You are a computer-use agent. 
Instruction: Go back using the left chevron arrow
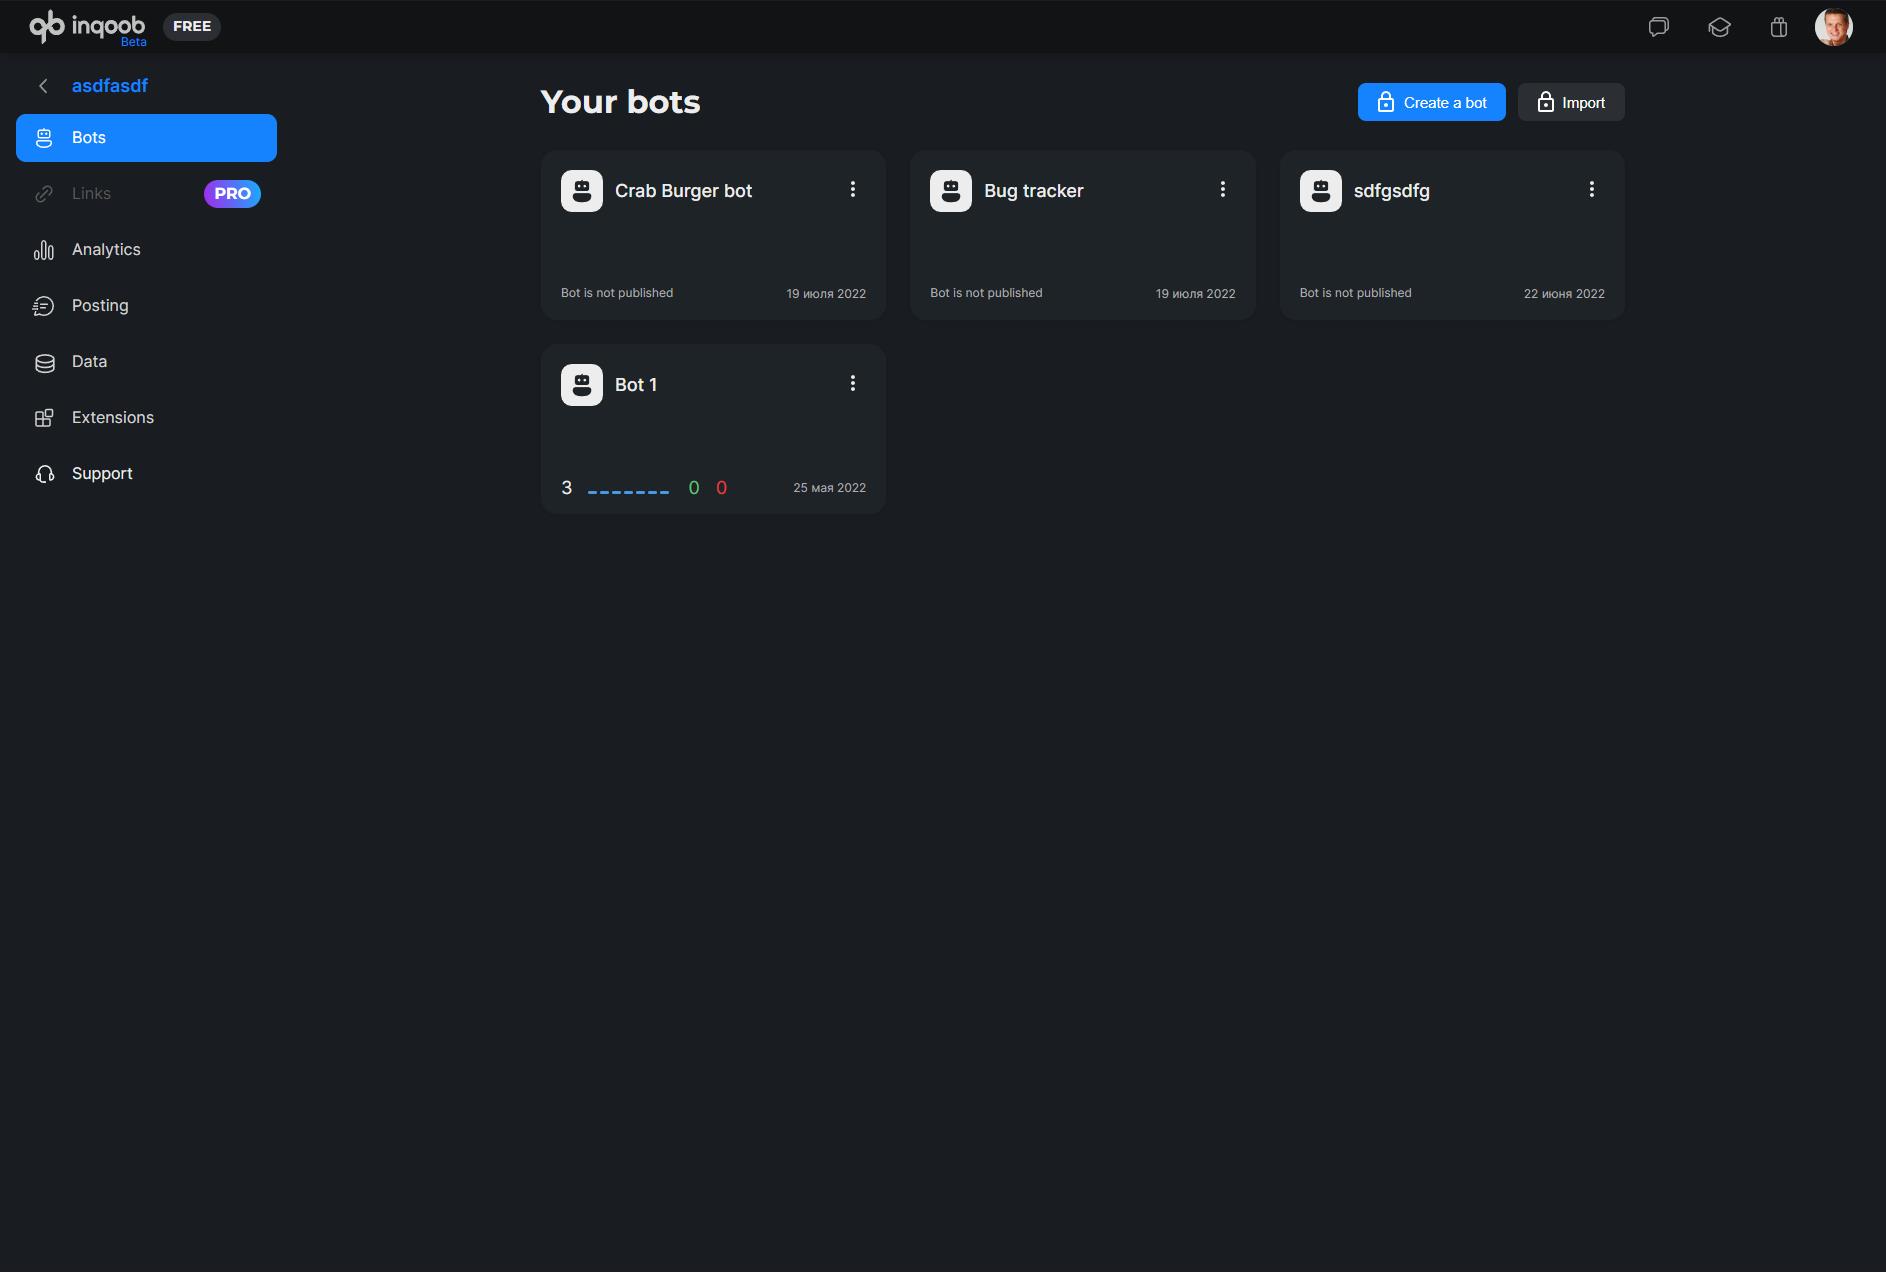click(x=43, y=86)
